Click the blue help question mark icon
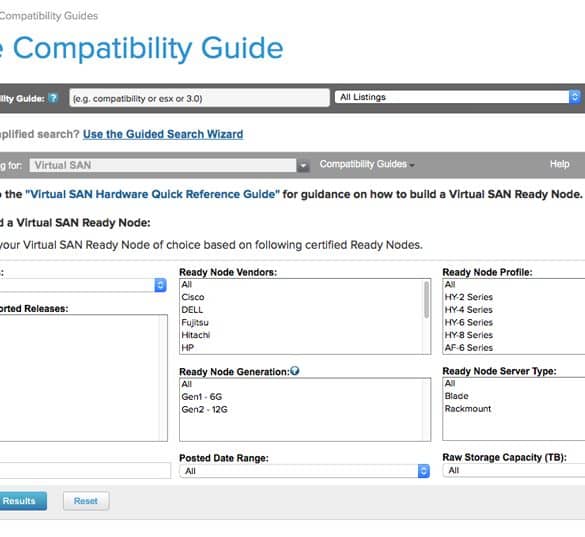The width and height of the screenshot is (585, 537). point(53,98)
